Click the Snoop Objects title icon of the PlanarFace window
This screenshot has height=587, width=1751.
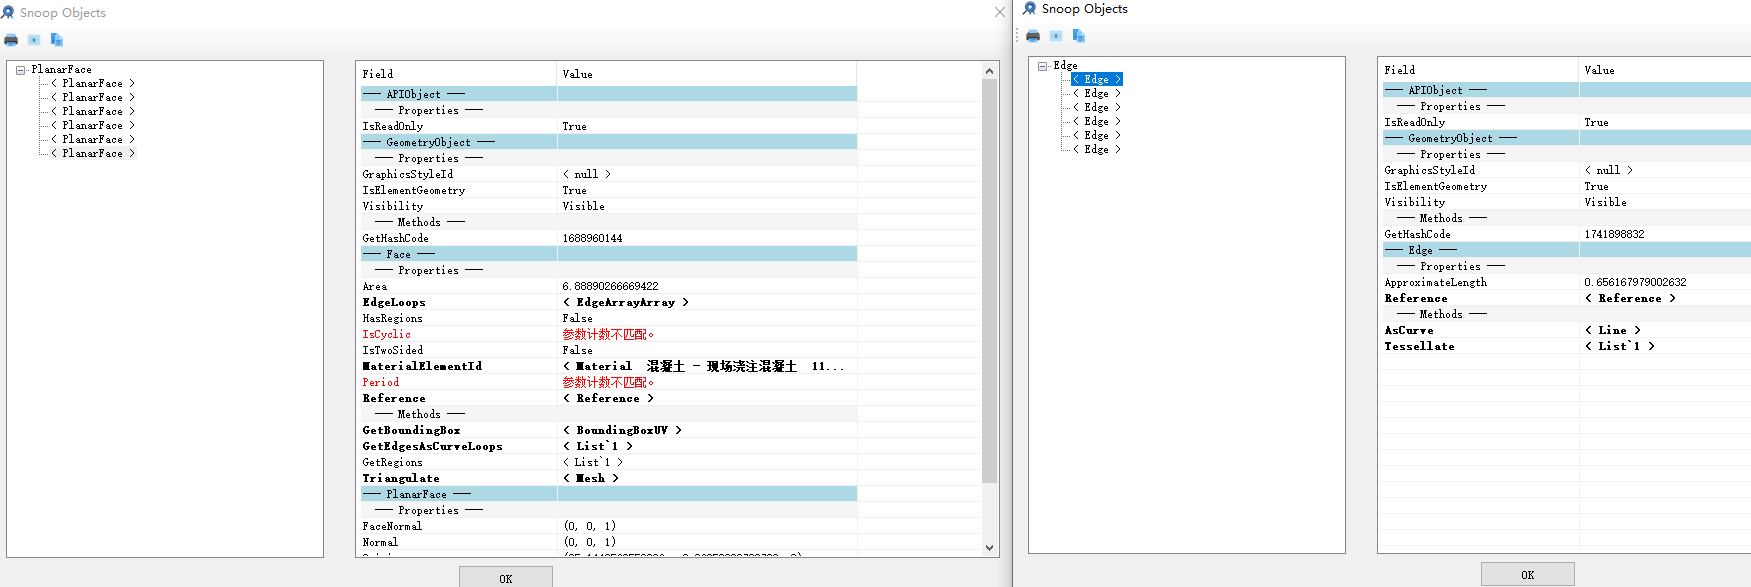coord(8,13)
